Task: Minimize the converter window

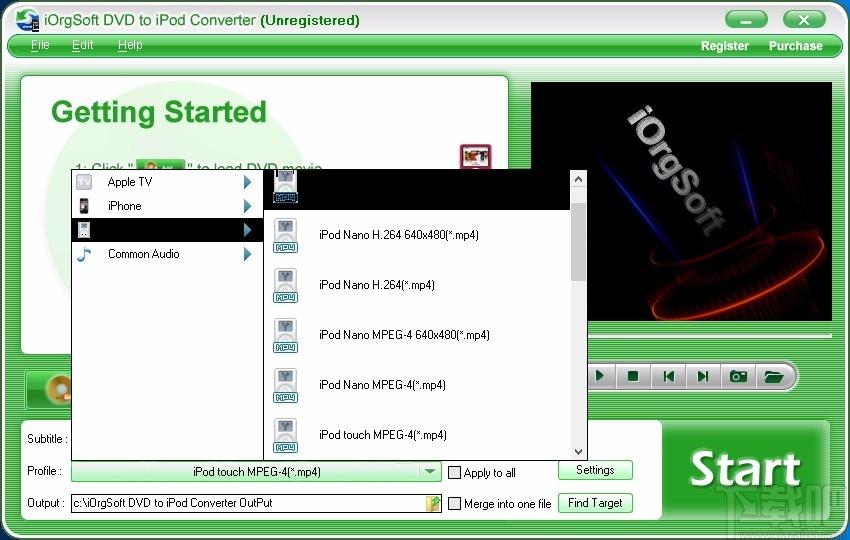Action: 746,20
